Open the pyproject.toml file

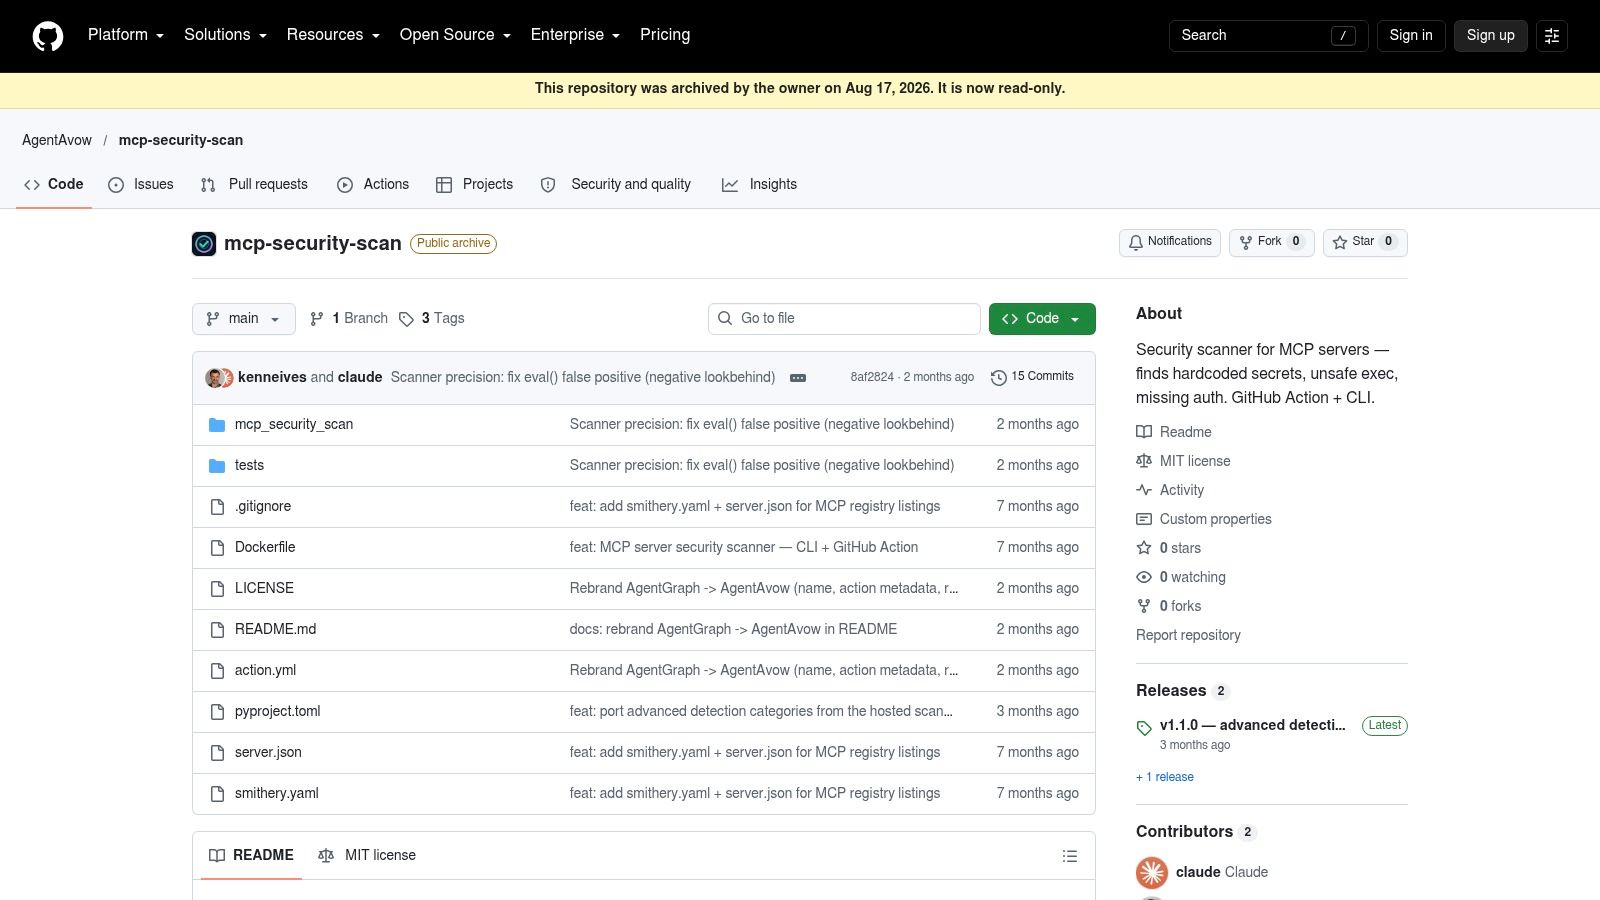click(278, 712)
